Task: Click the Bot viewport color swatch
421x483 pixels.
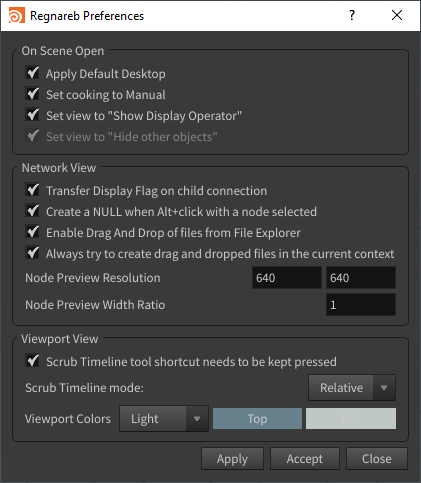Action: pos(351,419)
